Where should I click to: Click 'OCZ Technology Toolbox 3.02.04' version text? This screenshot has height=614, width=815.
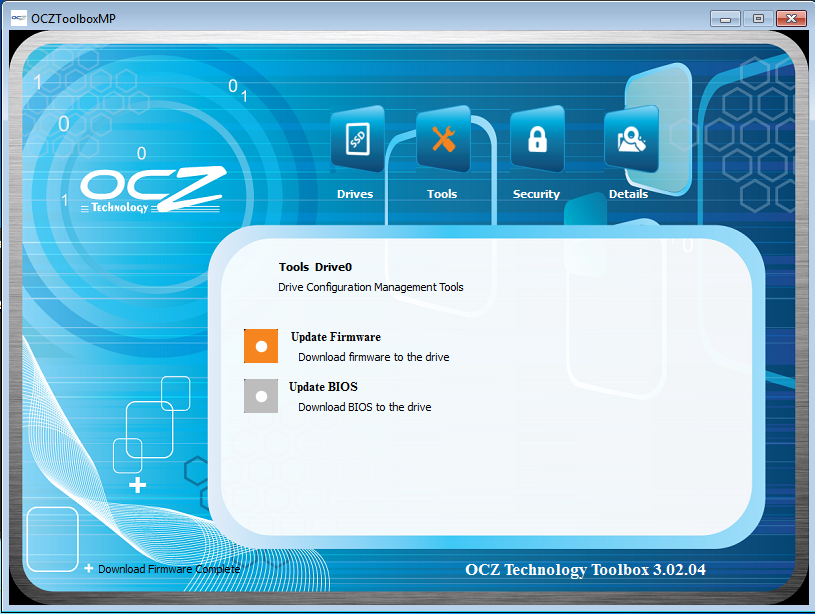tap(585, 570)
